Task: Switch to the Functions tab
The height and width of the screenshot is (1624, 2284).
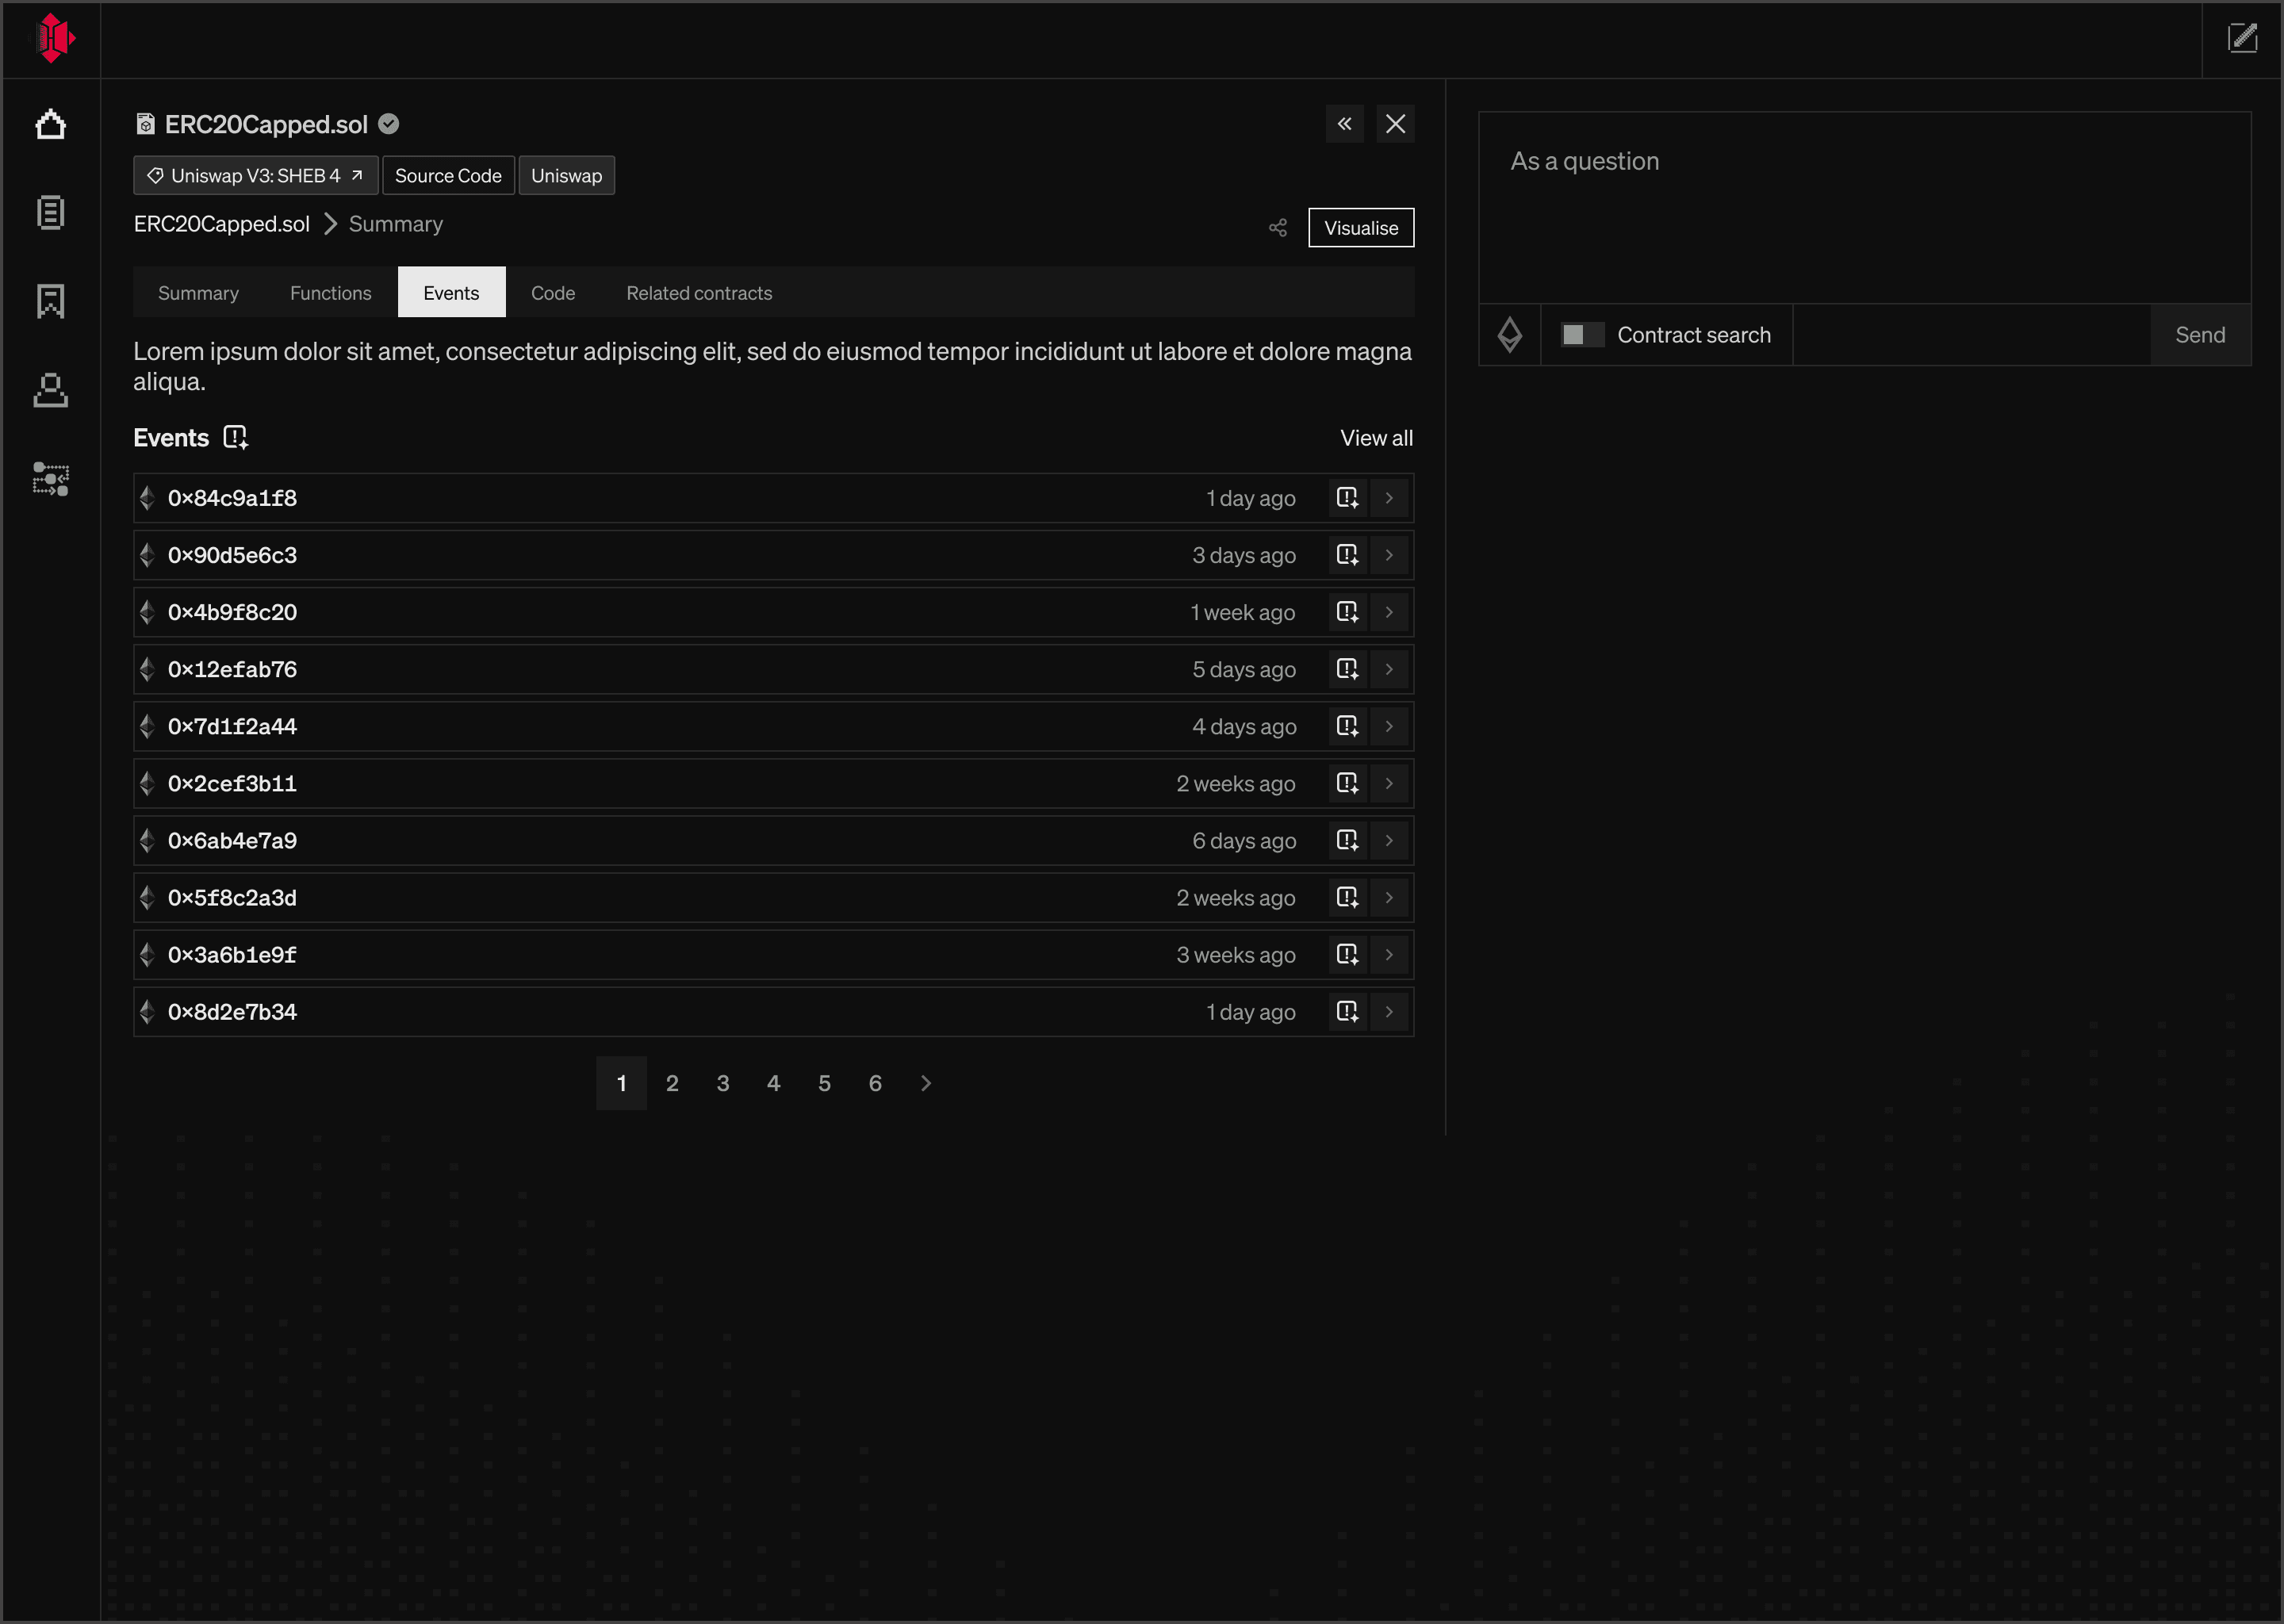Action: coord(330,293)
